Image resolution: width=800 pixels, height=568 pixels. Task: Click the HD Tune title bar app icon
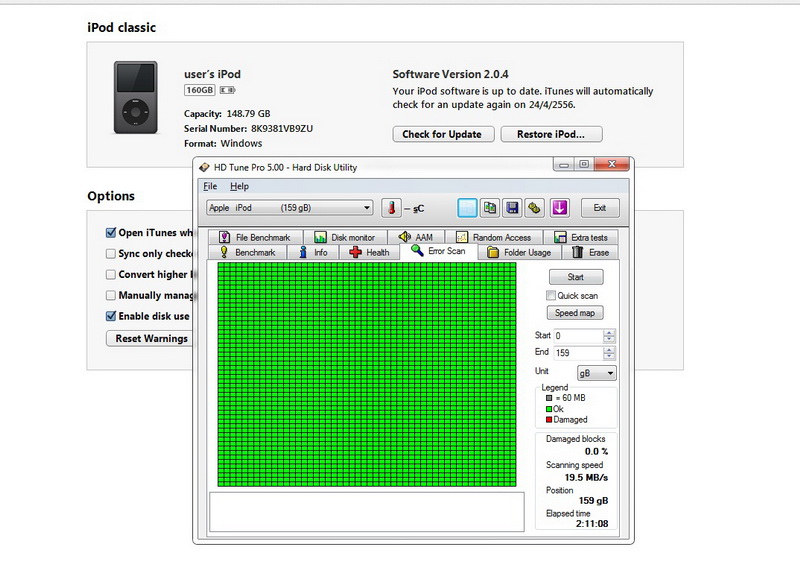[x=204, y=167]
